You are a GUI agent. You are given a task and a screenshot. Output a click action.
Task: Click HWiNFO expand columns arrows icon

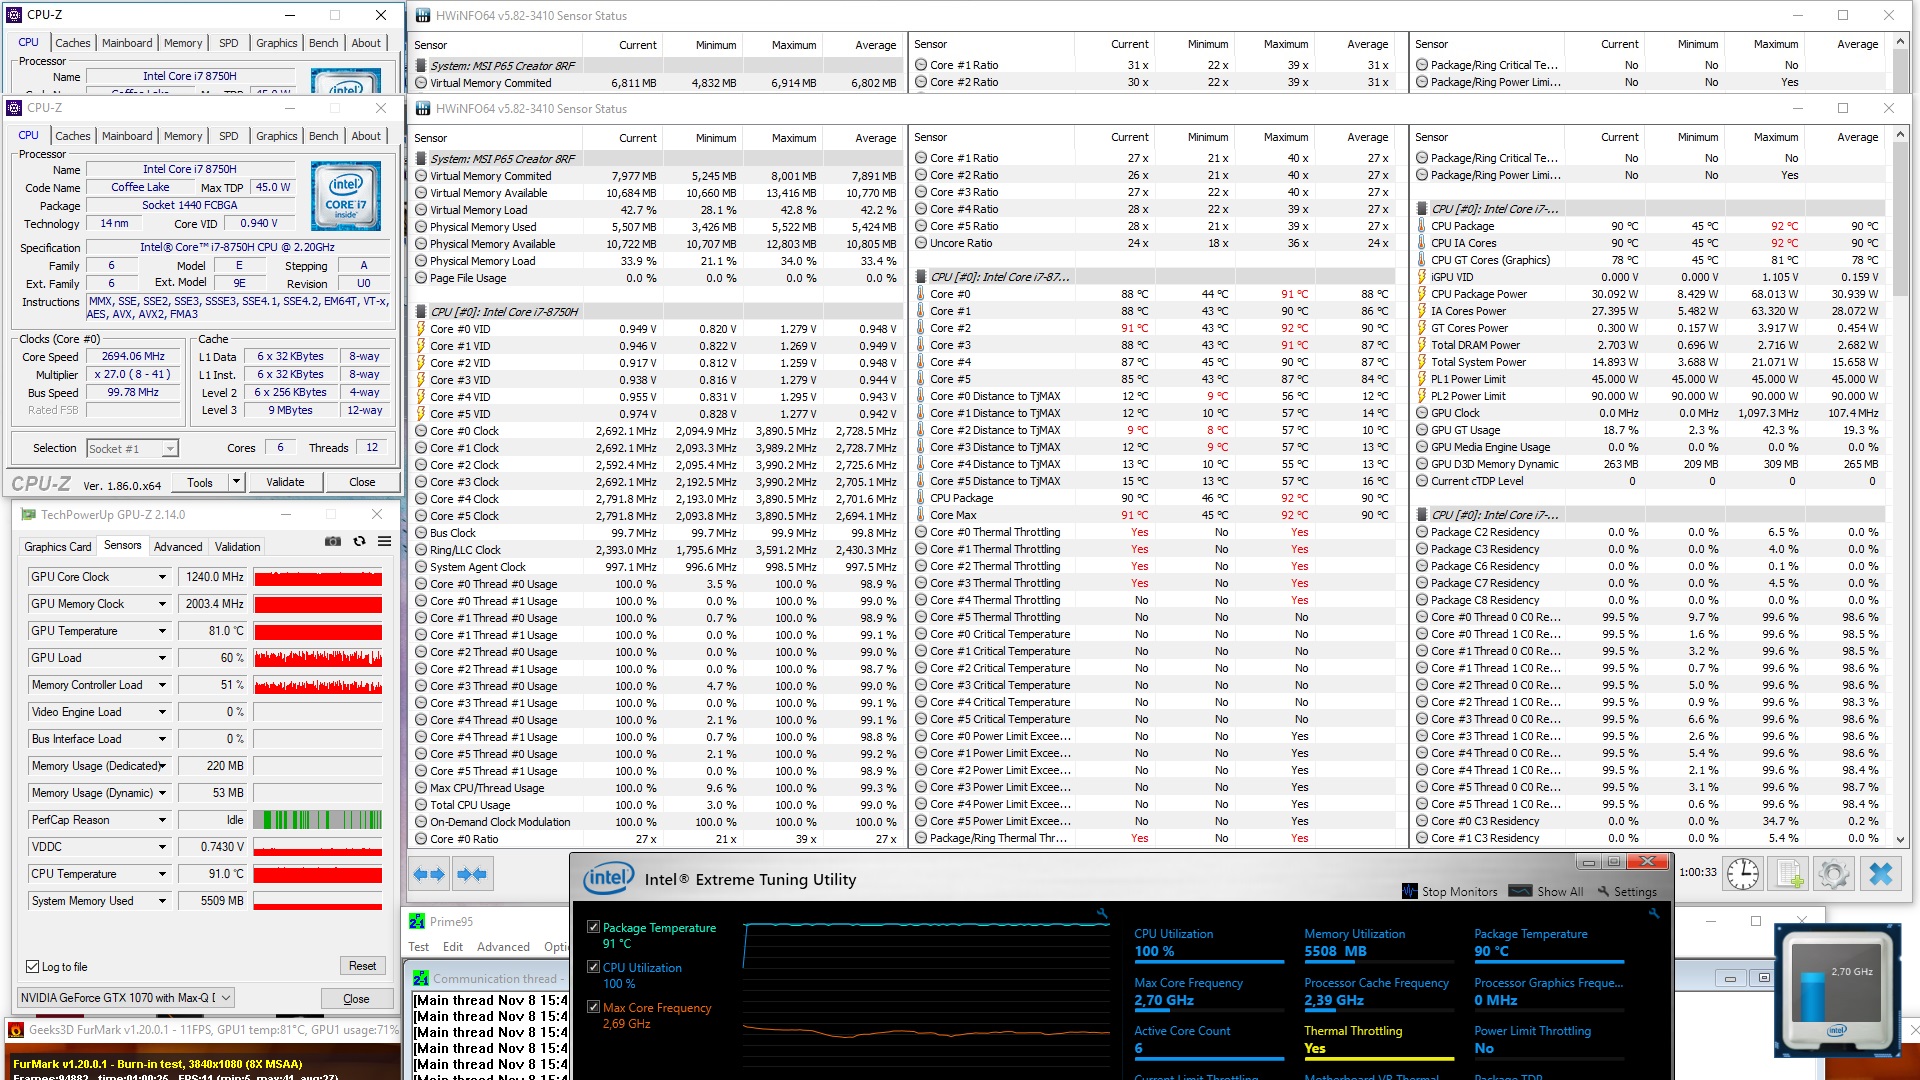point(429,874)
